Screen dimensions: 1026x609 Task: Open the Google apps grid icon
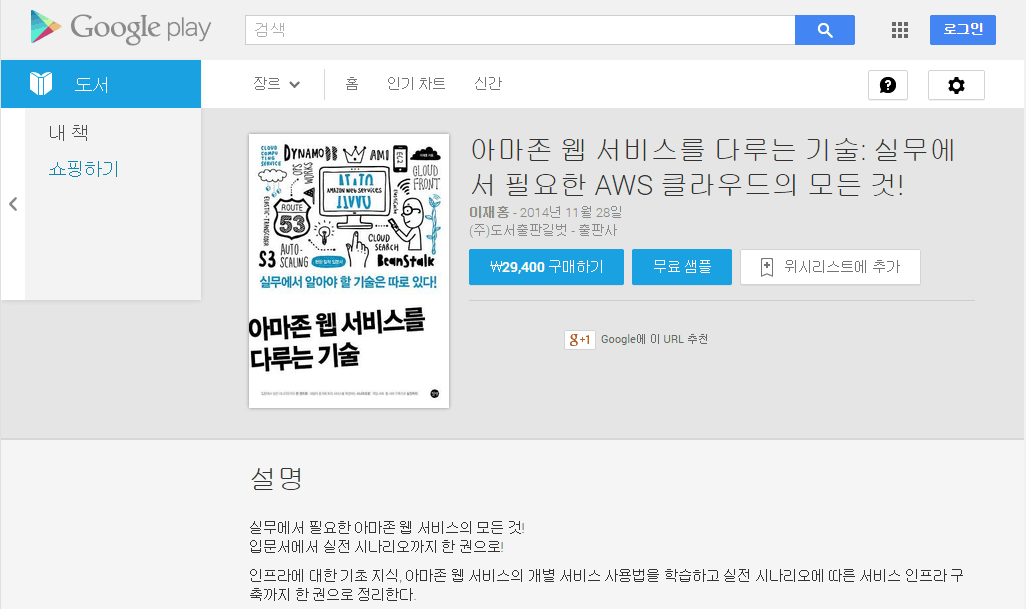899,30
